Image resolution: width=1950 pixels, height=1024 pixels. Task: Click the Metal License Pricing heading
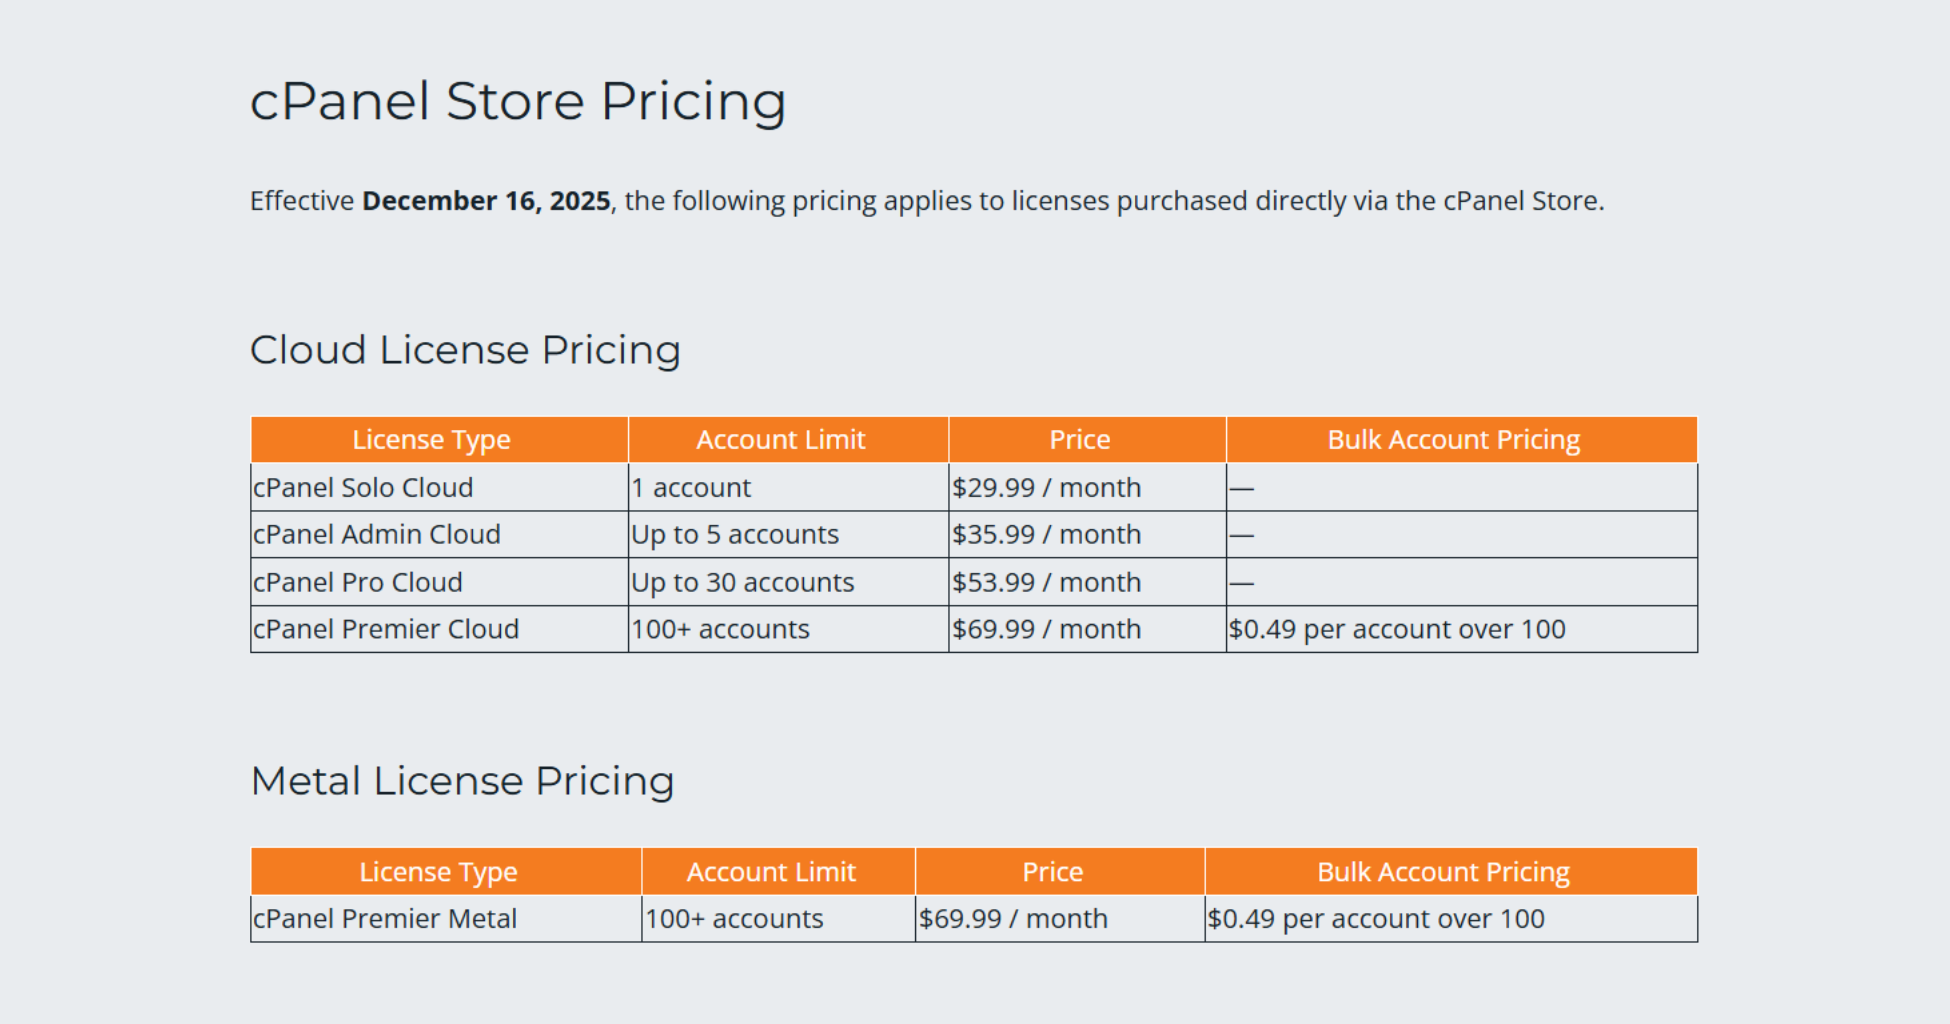[x=462, y=781]
